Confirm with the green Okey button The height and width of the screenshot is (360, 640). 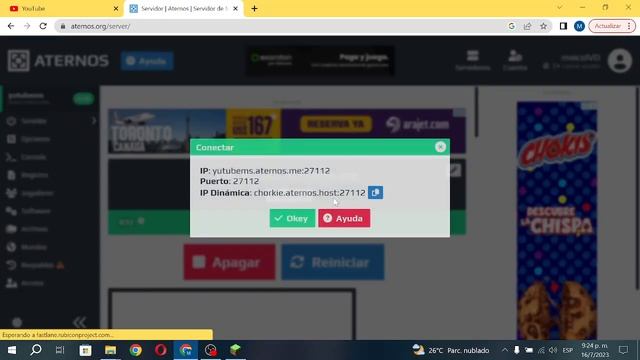coord(292,218)
